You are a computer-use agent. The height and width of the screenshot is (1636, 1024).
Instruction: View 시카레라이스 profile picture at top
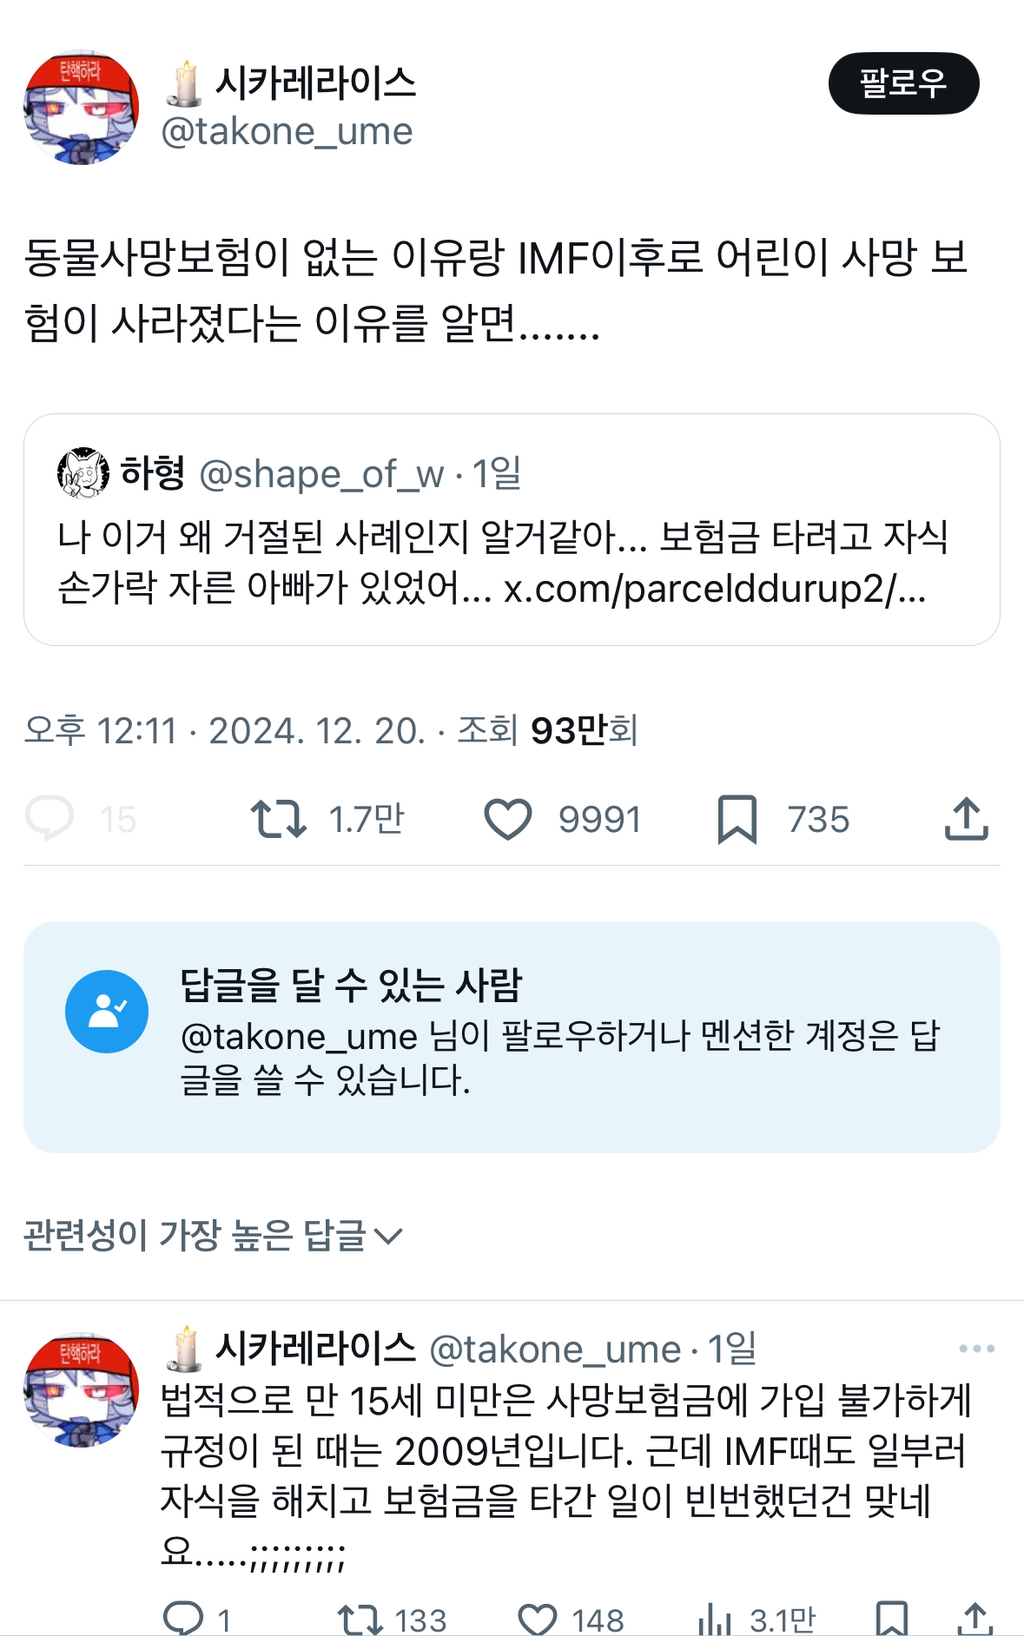[x=81, y=108]
